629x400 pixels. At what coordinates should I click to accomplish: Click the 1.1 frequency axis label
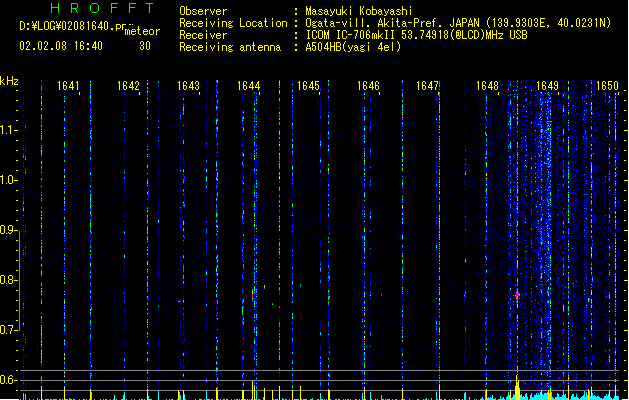pyautogui.click(x=8, y=130)
